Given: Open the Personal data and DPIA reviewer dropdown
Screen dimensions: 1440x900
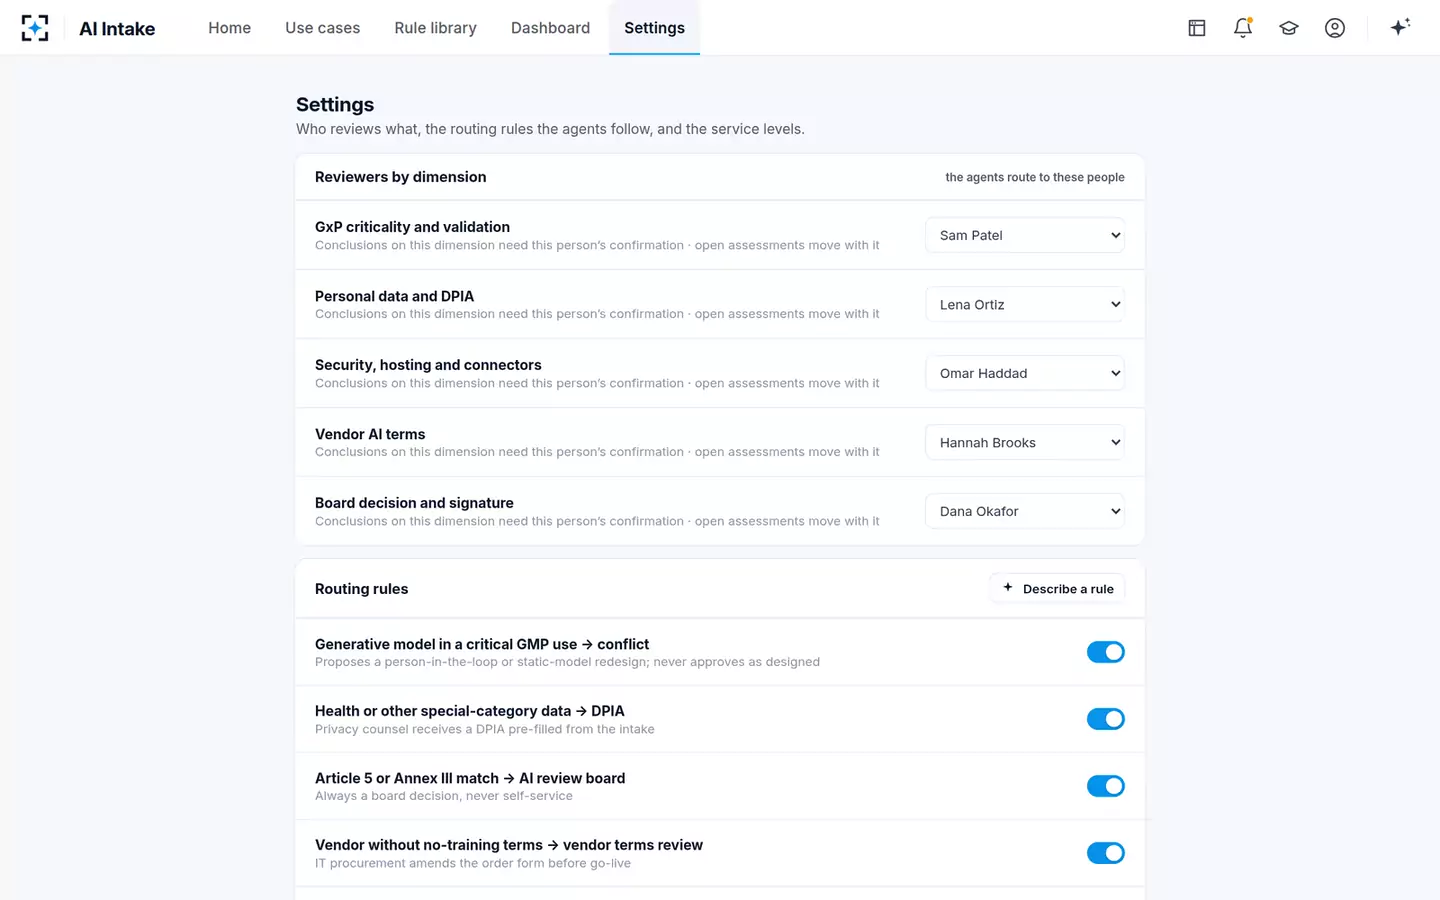Looking at the screenshot, I should [1025, 304].
